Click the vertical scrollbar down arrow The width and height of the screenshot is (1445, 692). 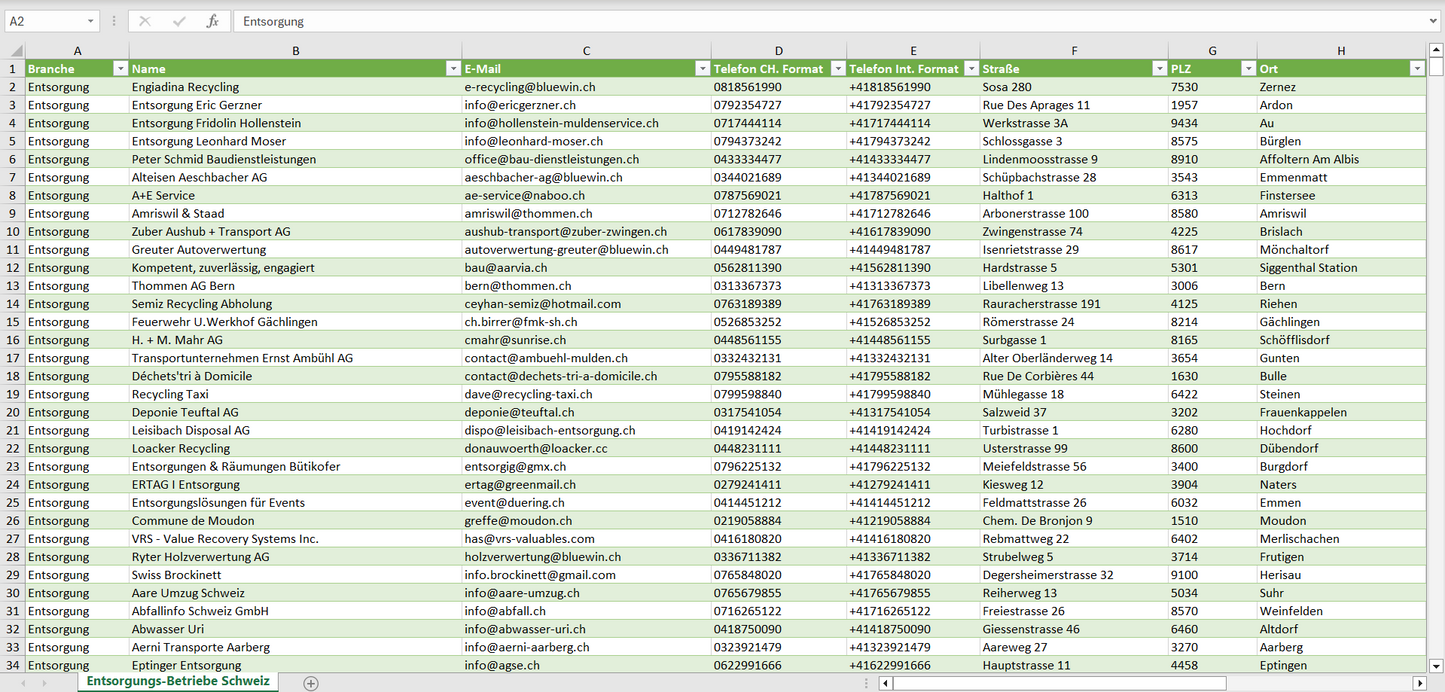(x=1436, y=665)
